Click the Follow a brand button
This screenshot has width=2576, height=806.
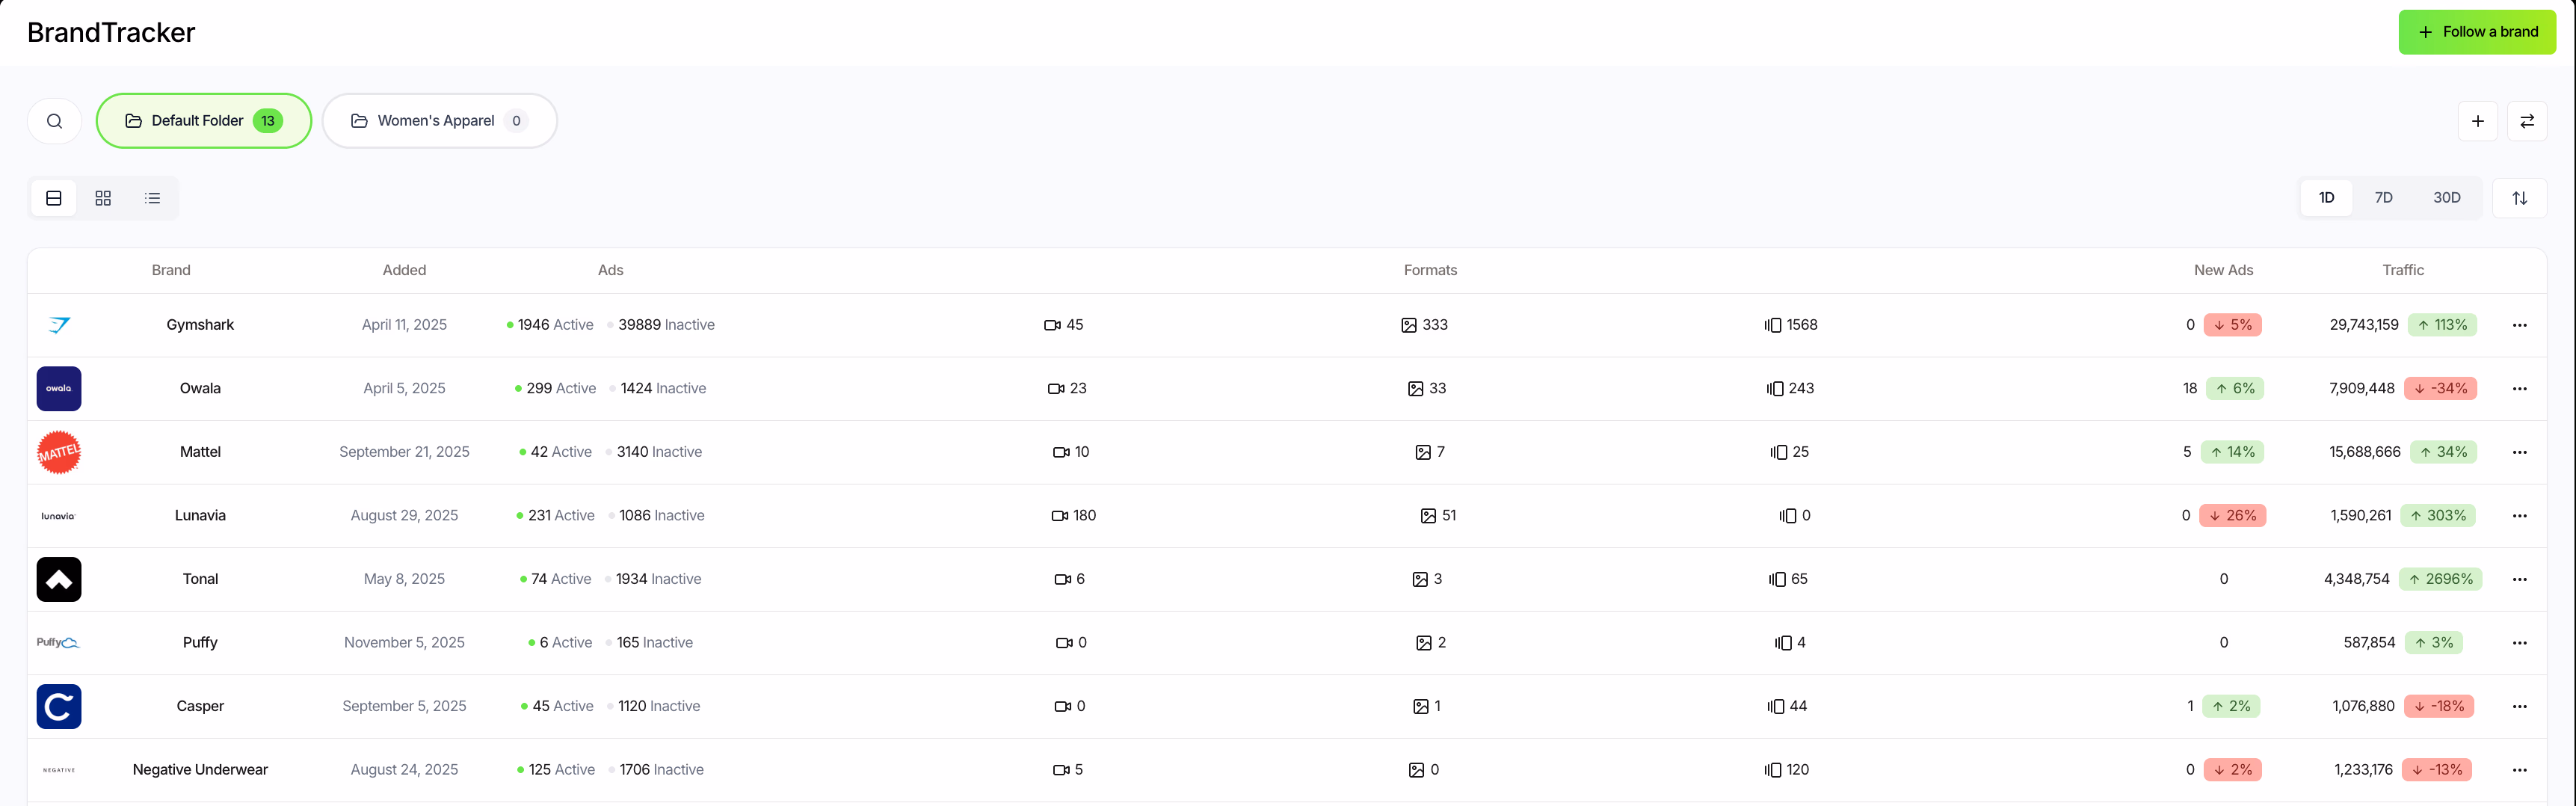(x=2478, y=31)
